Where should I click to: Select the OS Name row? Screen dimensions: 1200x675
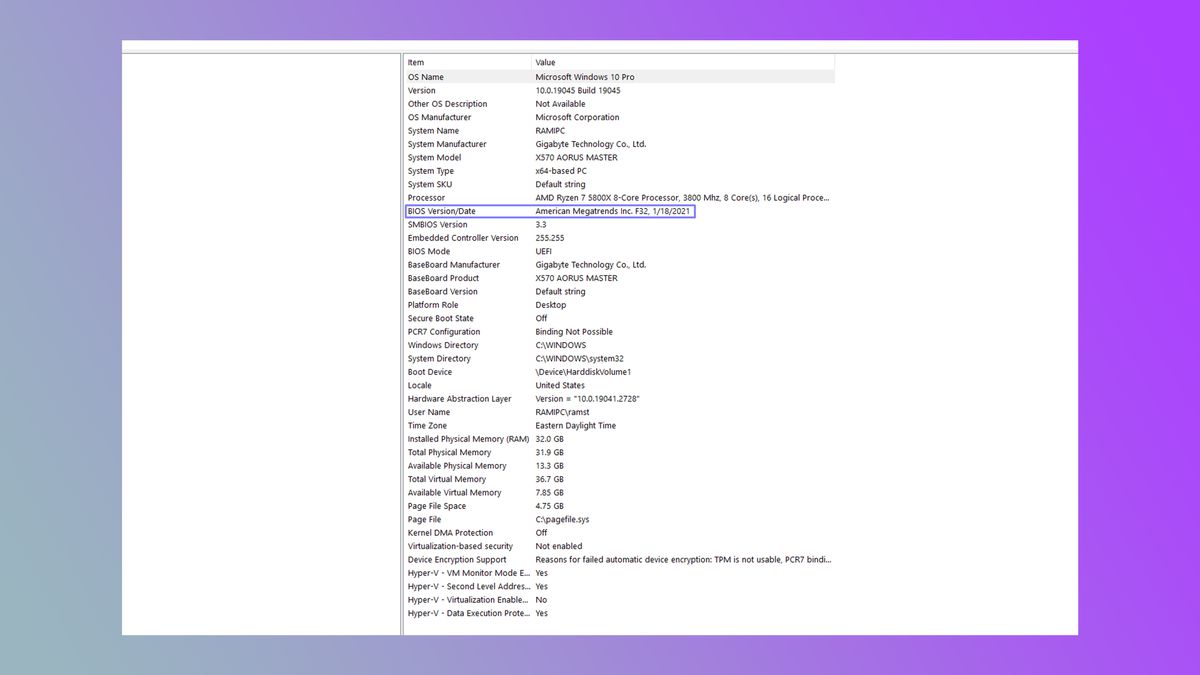(470, 76)
